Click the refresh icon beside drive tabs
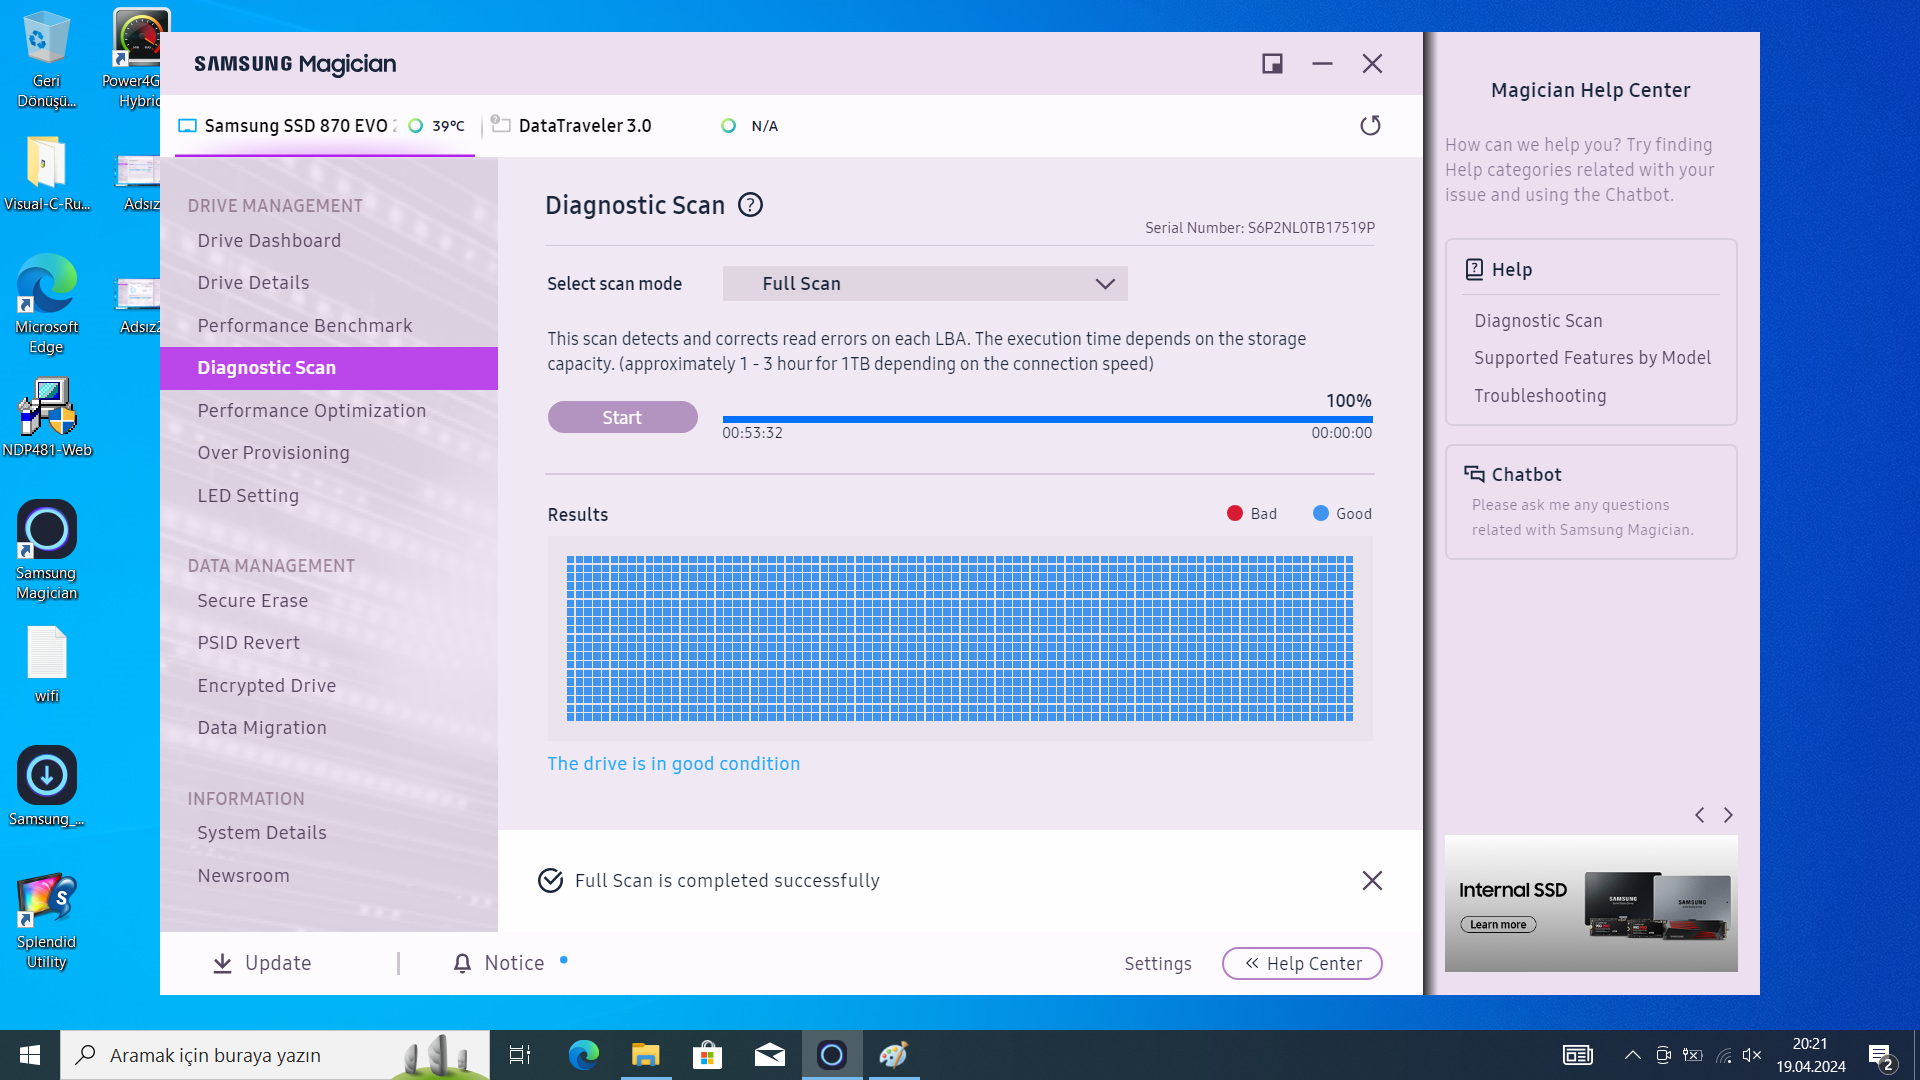Viewport: 1920px width, 1080px height. [x=1370, y=125]
